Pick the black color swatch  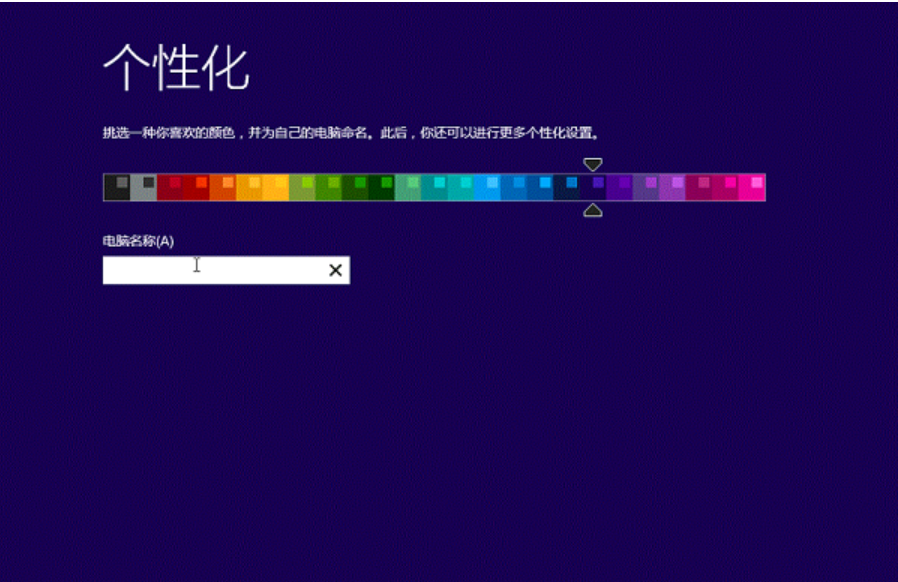pos(117,187)
